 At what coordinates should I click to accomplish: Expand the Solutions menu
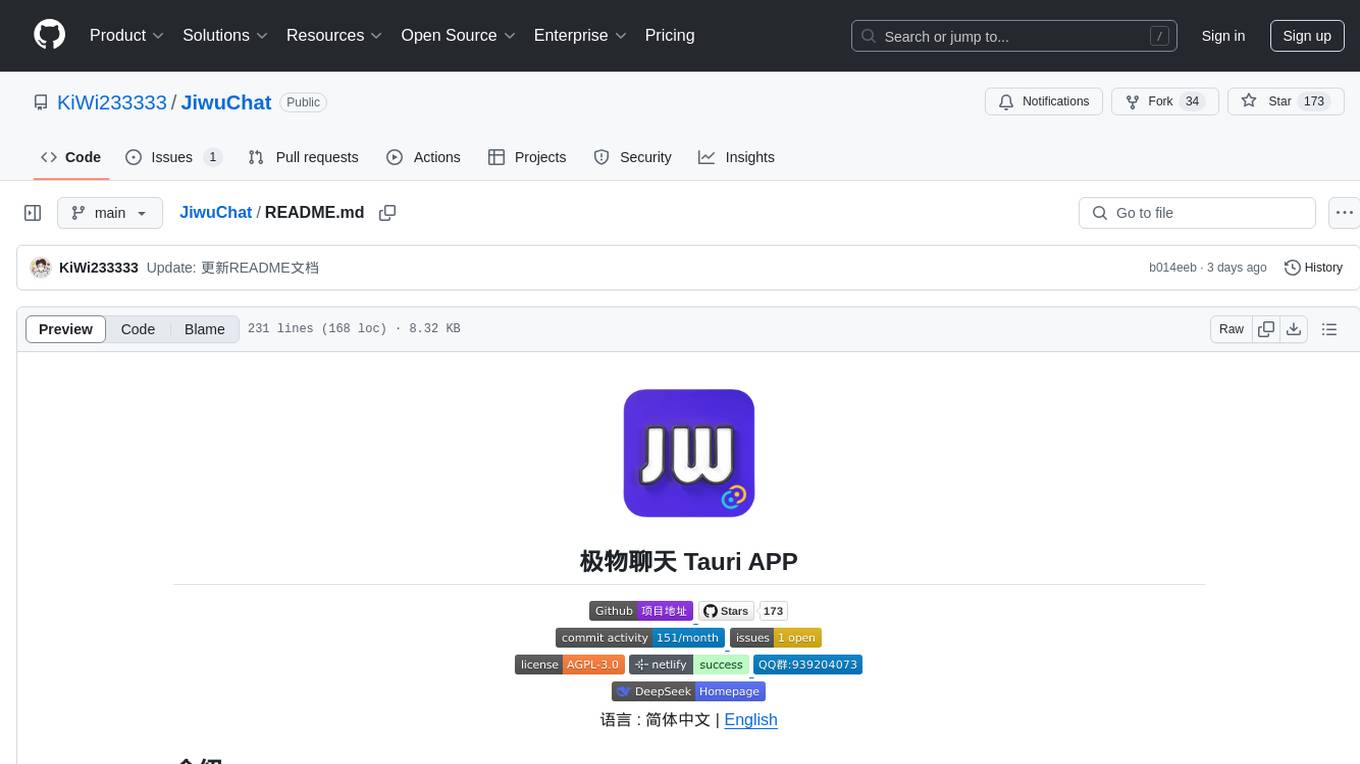coord(226,35)
